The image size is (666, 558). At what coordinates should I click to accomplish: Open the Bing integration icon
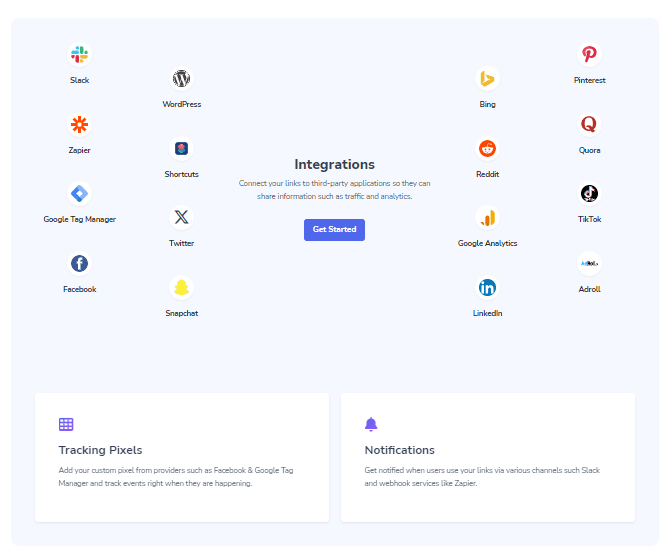tap(487, 79)
